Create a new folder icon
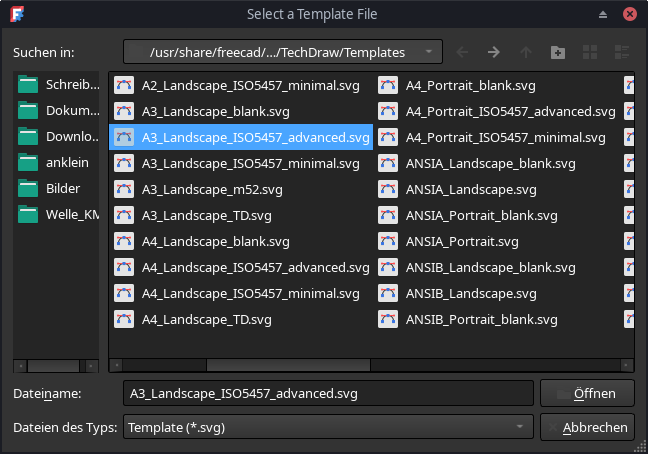Image resolution: width=648 pixels, height=454 pixels. (x=558, y=52)
